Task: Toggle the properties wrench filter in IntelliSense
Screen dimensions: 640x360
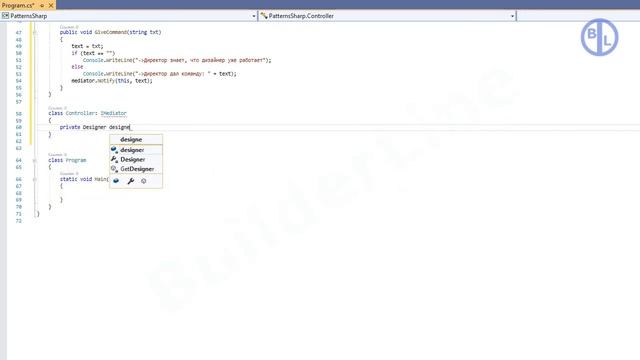Action: coord(131,181)
